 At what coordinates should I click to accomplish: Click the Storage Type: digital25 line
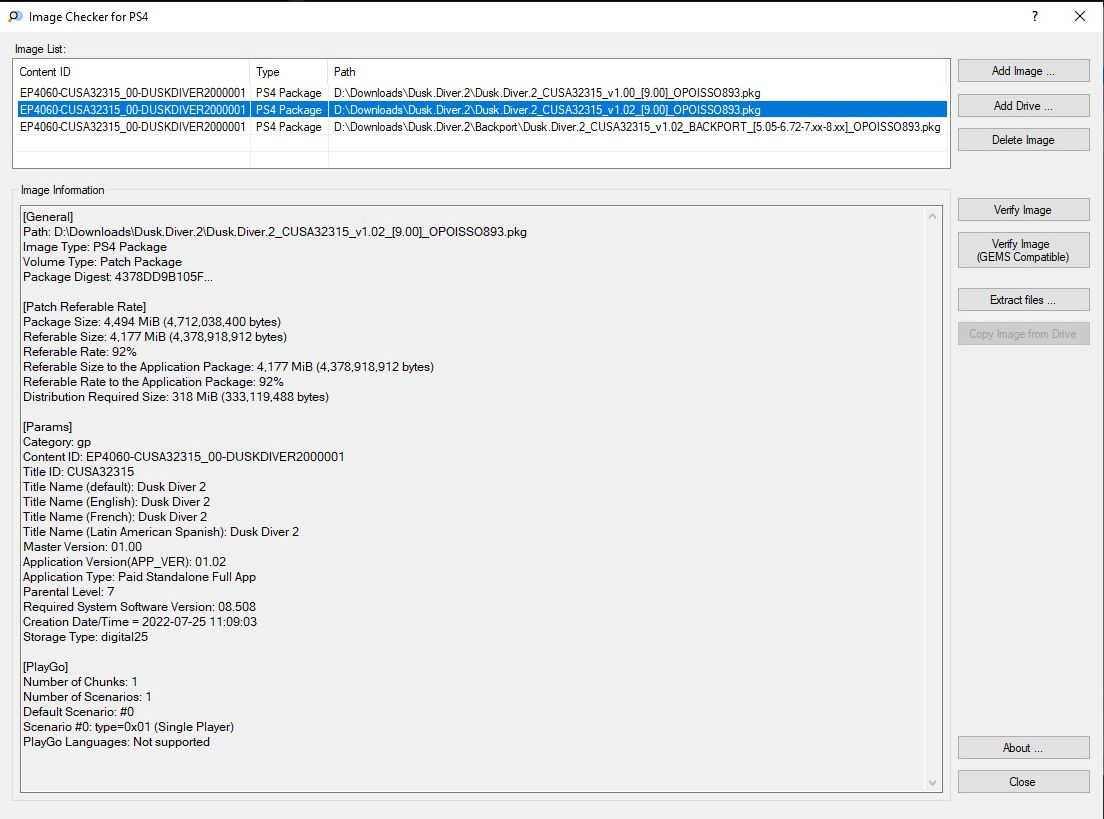tap(85, 637)
